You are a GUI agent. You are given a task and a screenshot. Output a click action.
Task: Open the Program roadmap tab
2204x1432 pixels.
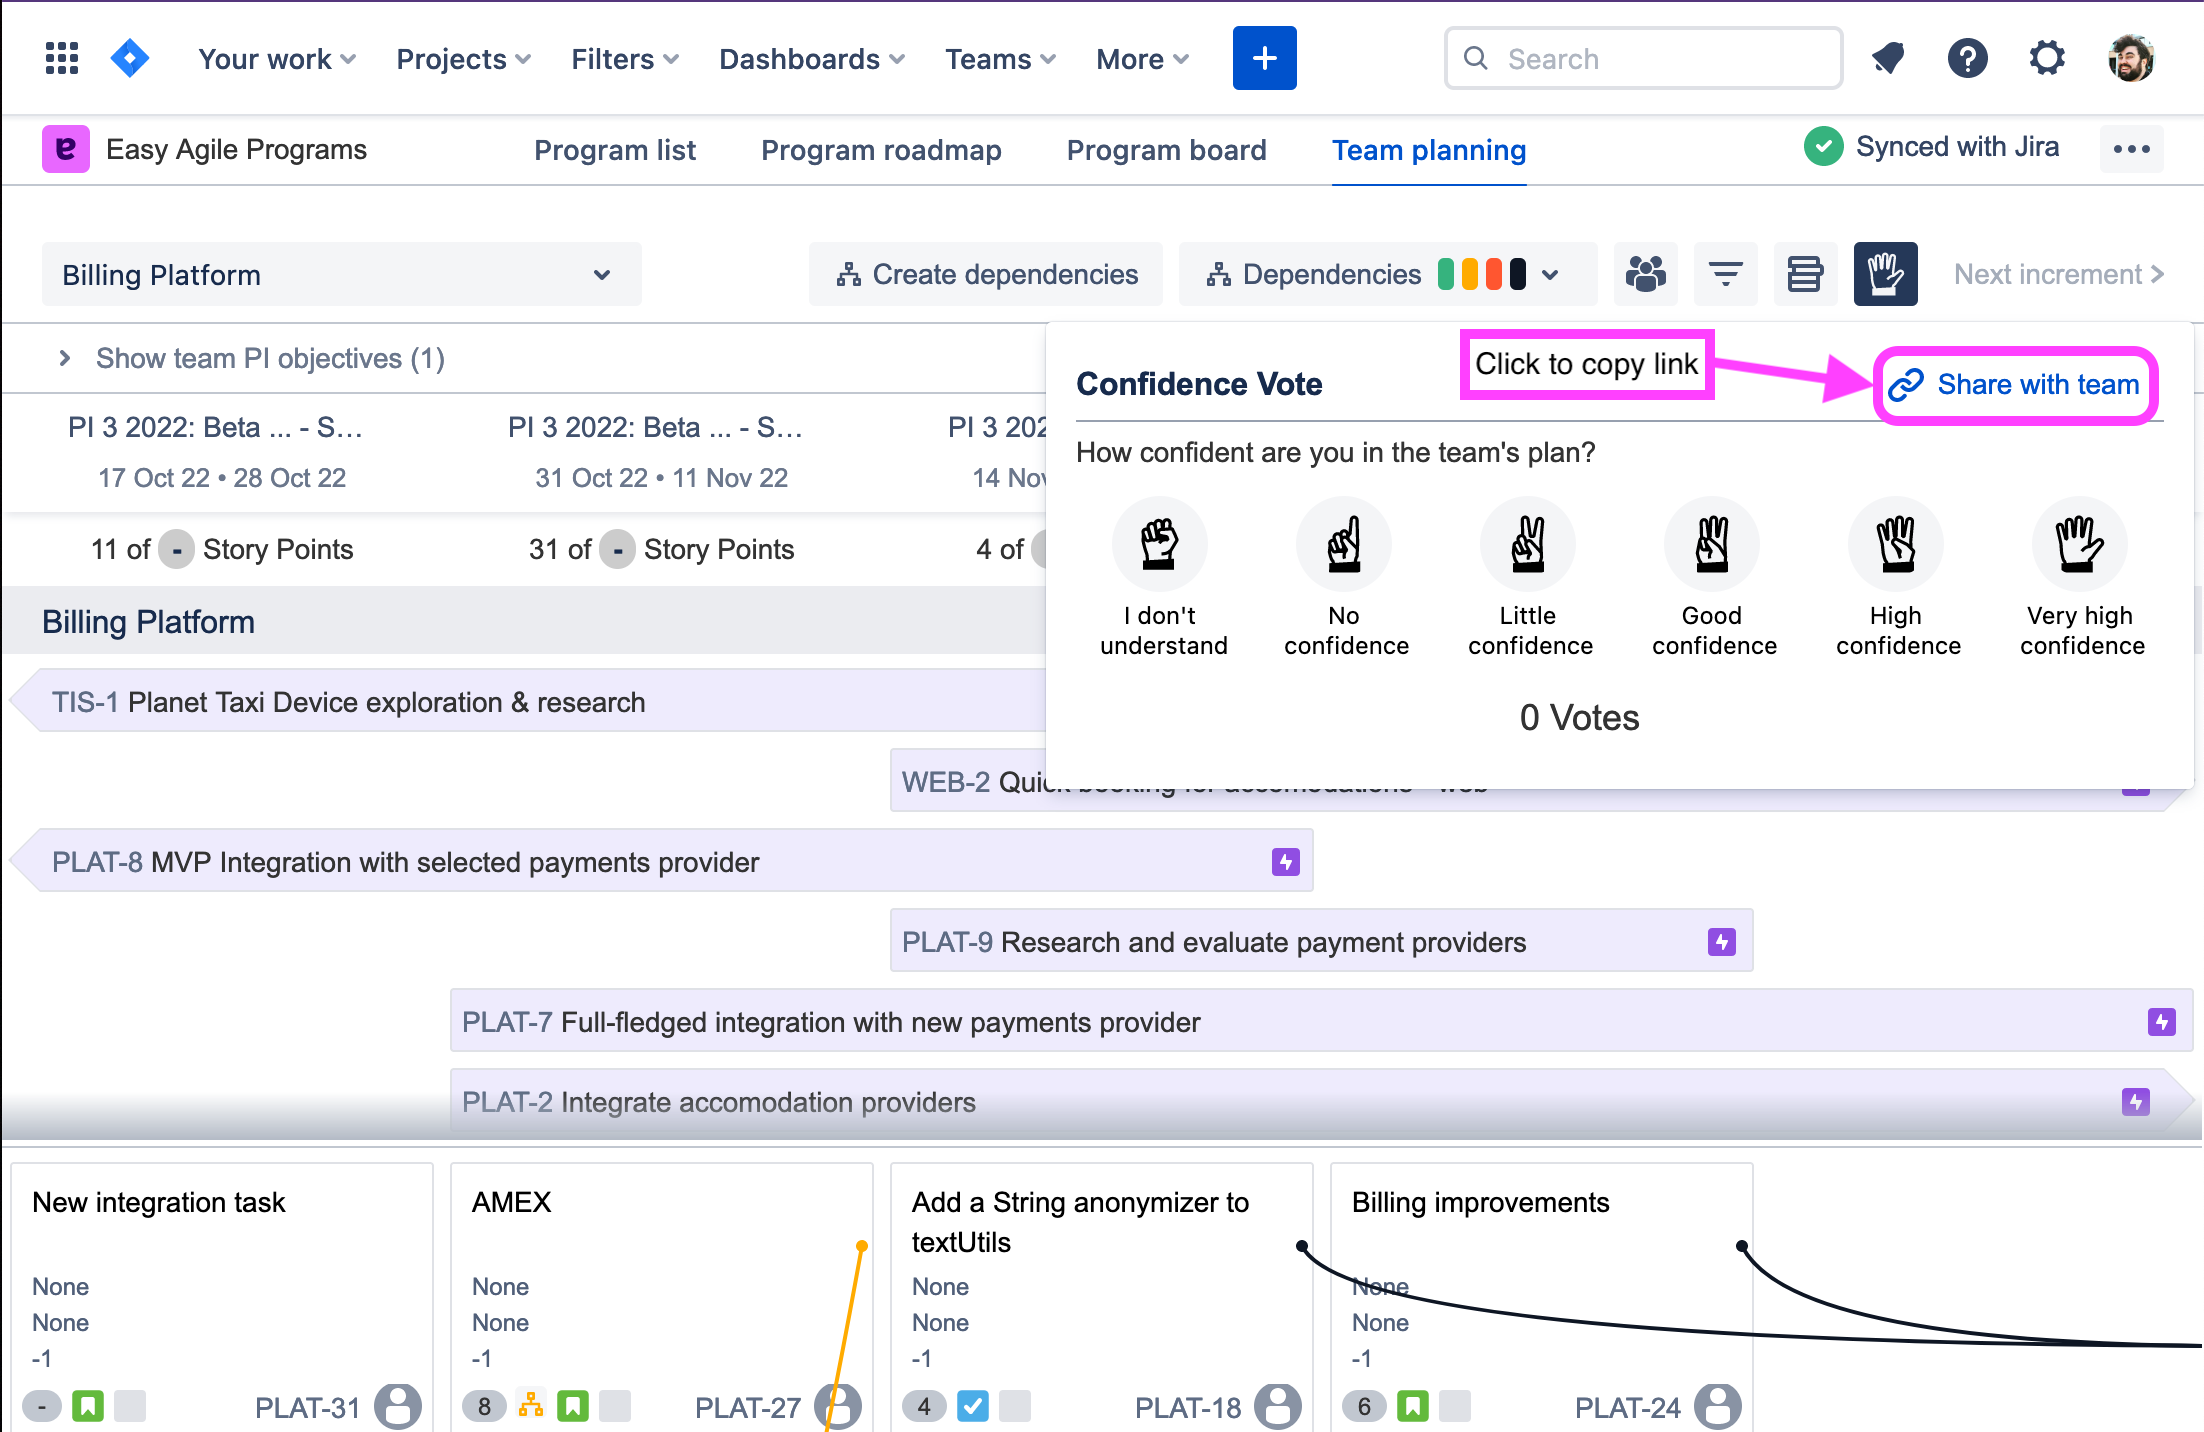coord(880,150)
